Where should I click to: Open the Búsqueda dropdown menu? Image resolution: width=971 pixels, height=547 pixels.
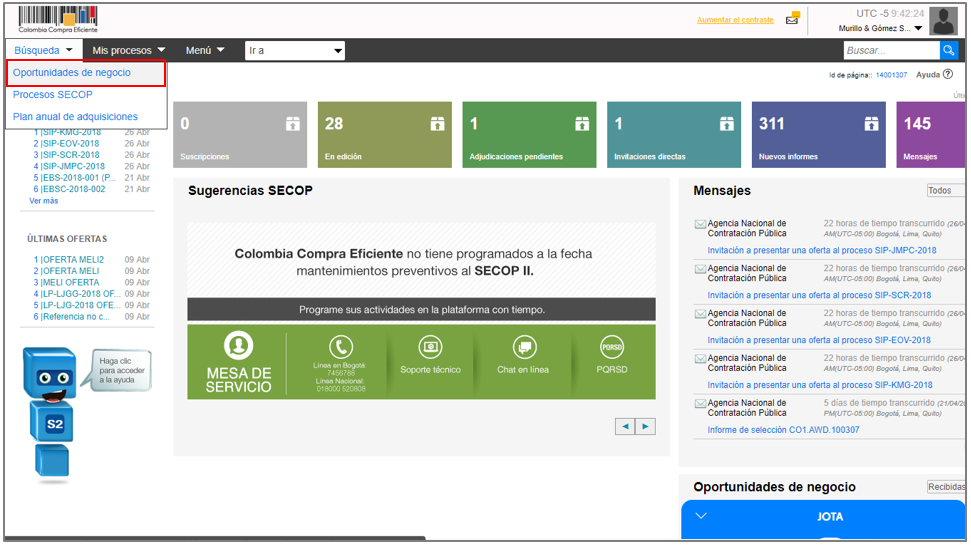coord(43,50)
